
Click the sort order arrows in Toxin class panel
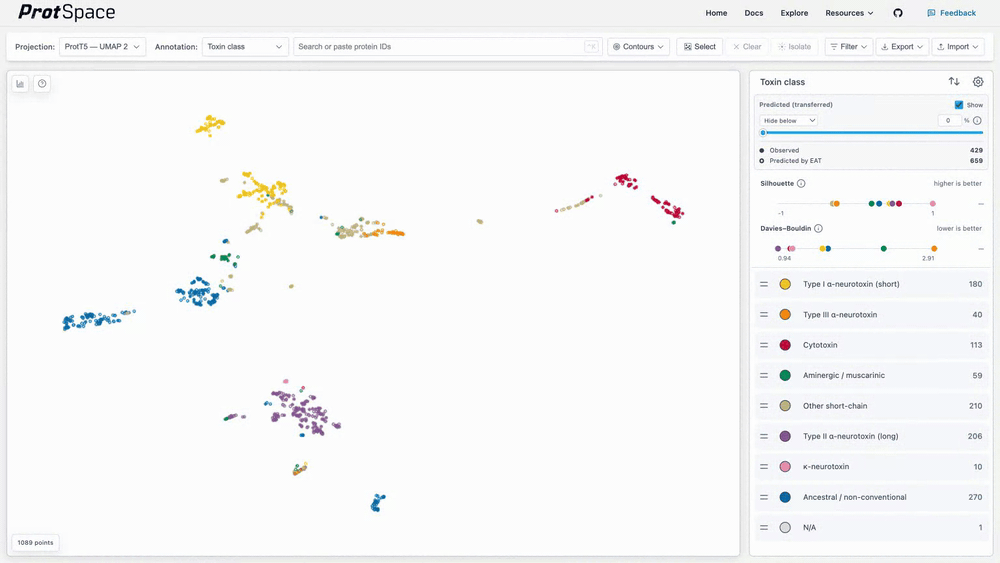tap(954, 82)
